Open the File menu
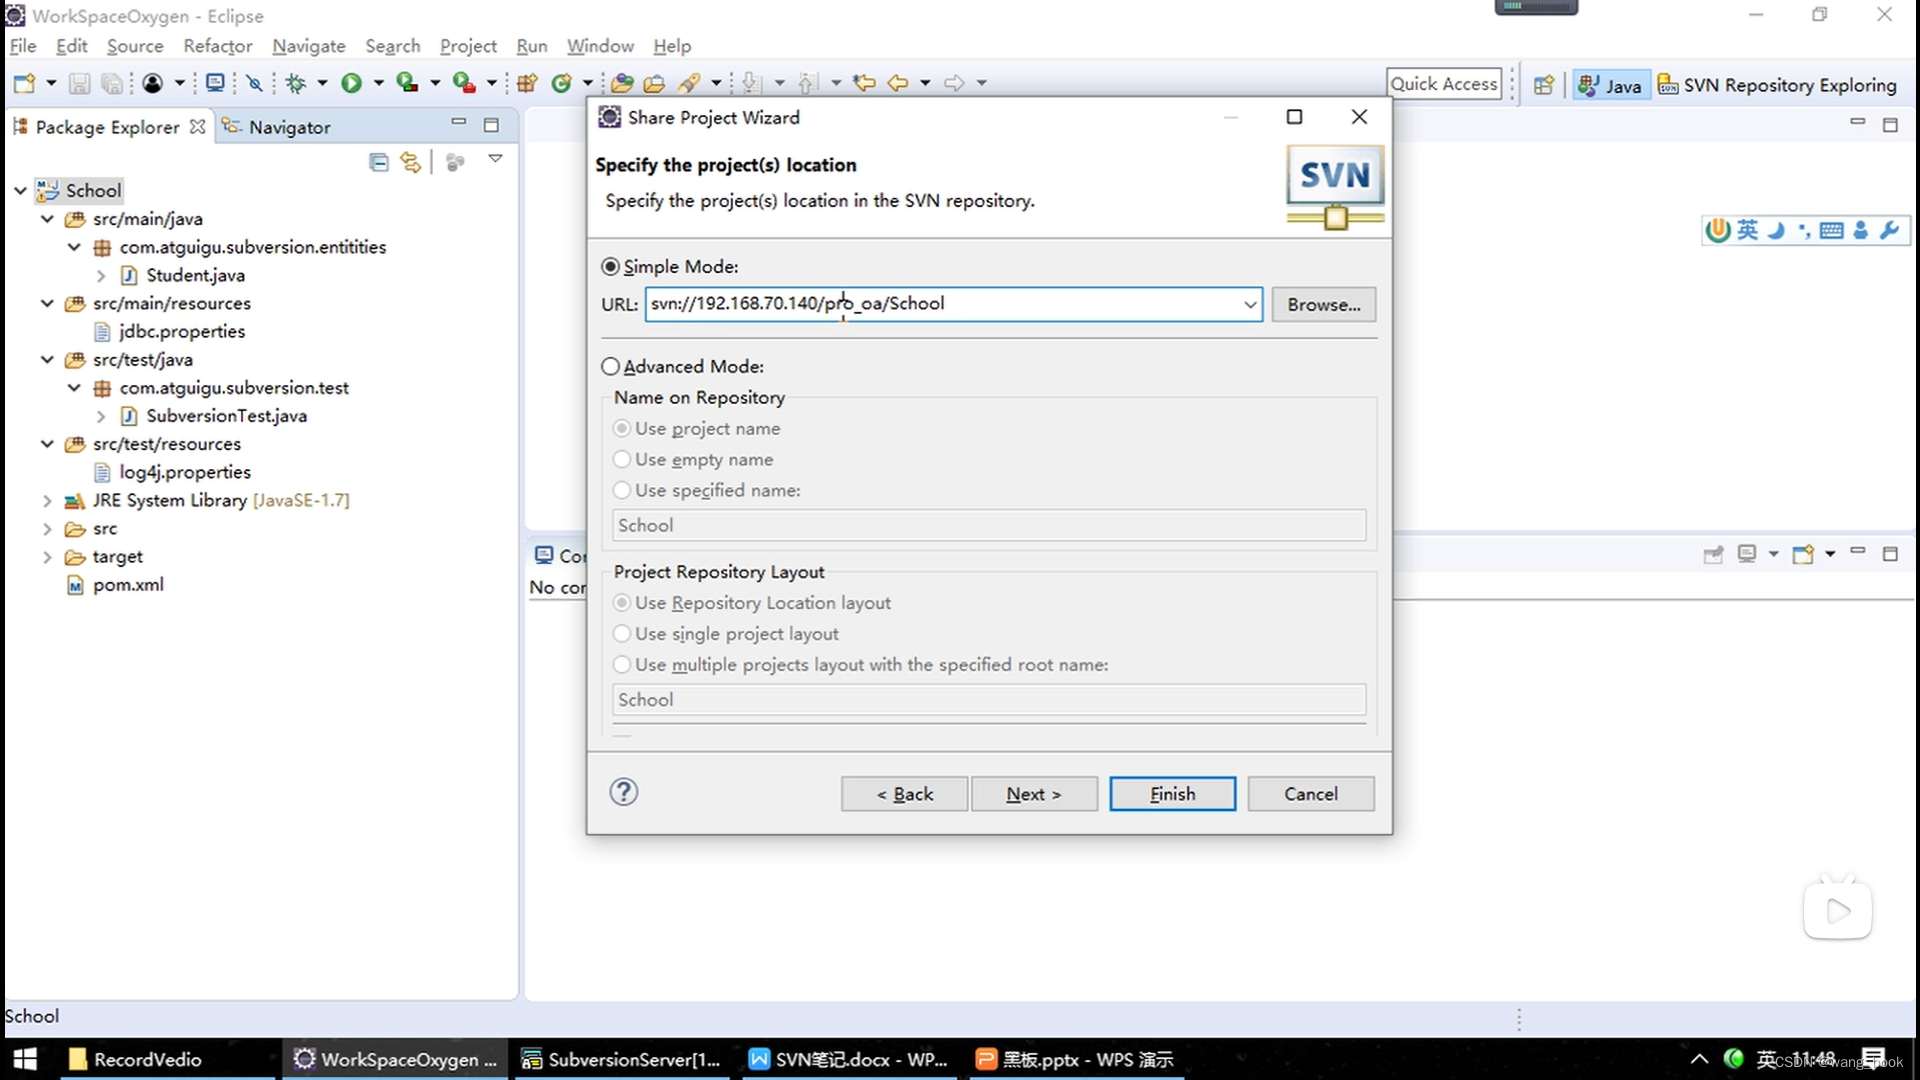 pyautogui.click(x=23, y=46)
